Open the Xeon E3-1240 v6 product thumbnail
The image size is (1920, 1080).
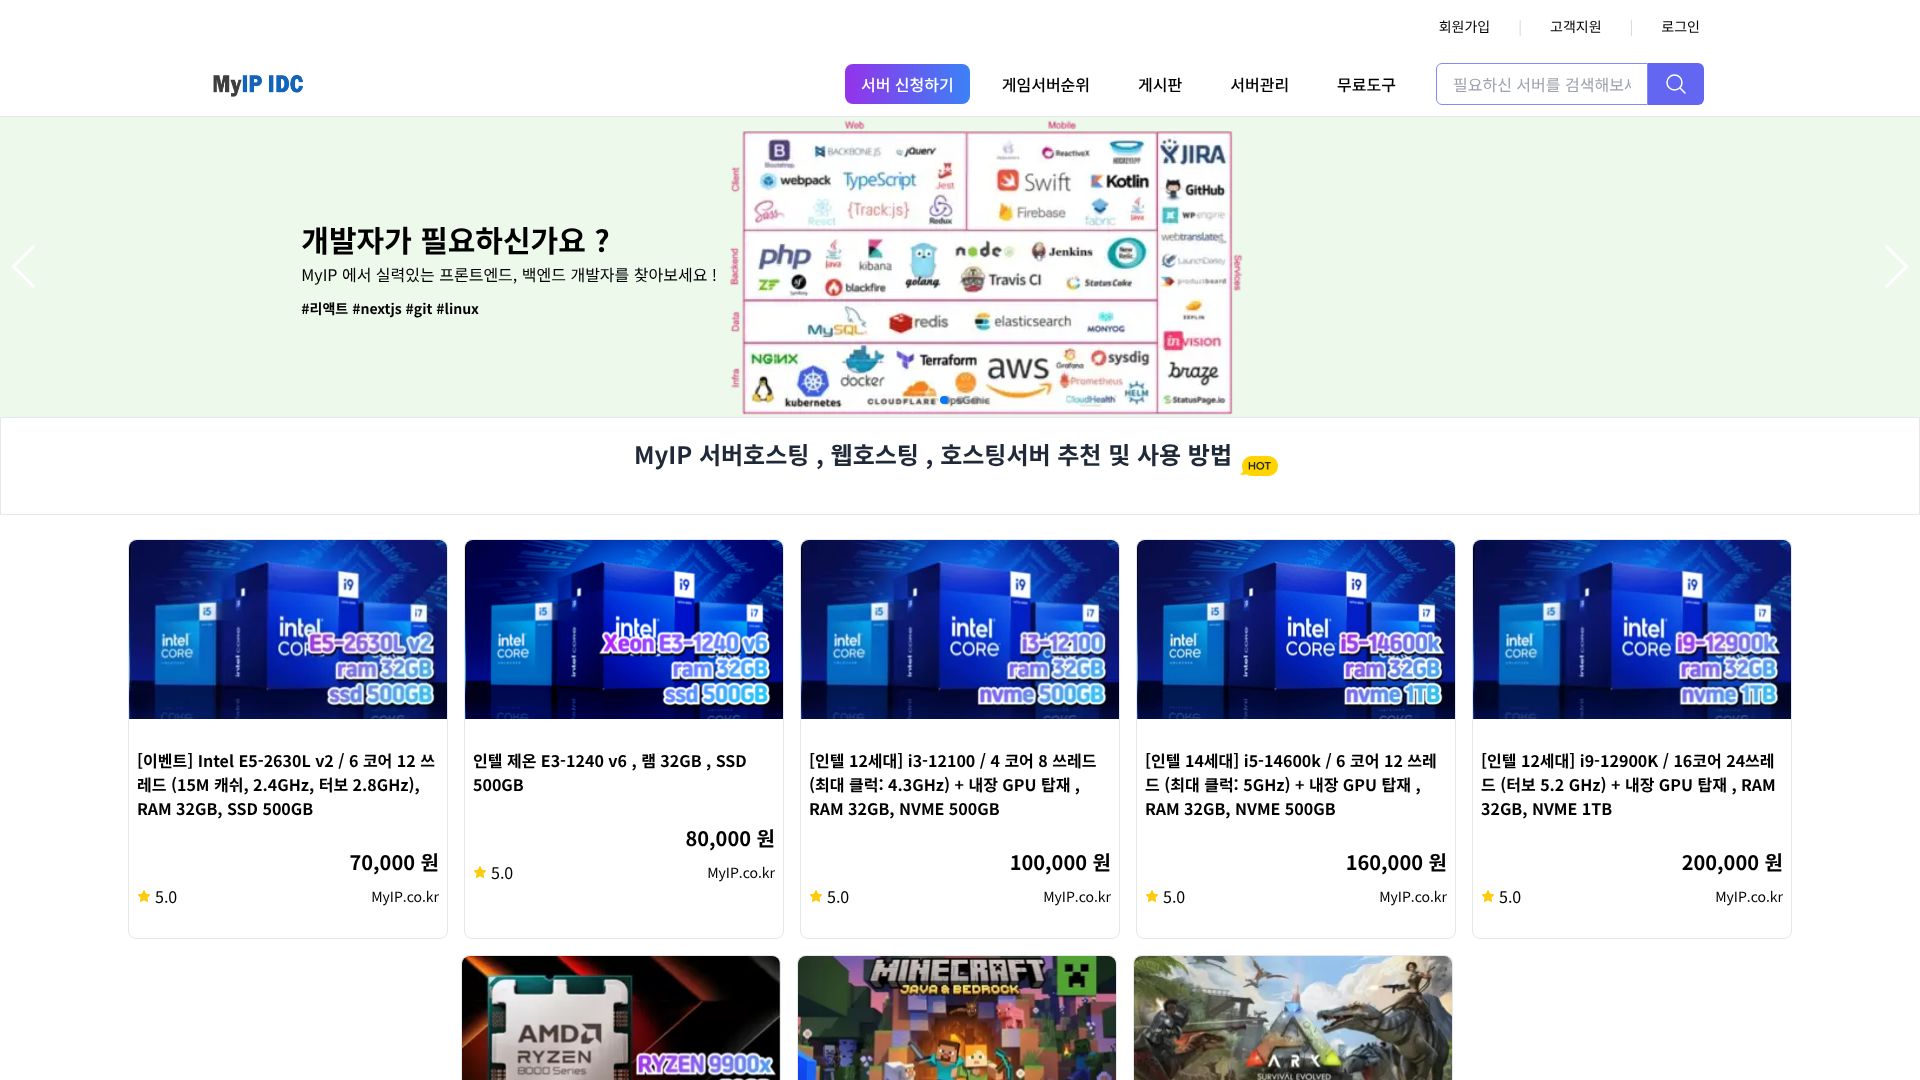(624, 629)
